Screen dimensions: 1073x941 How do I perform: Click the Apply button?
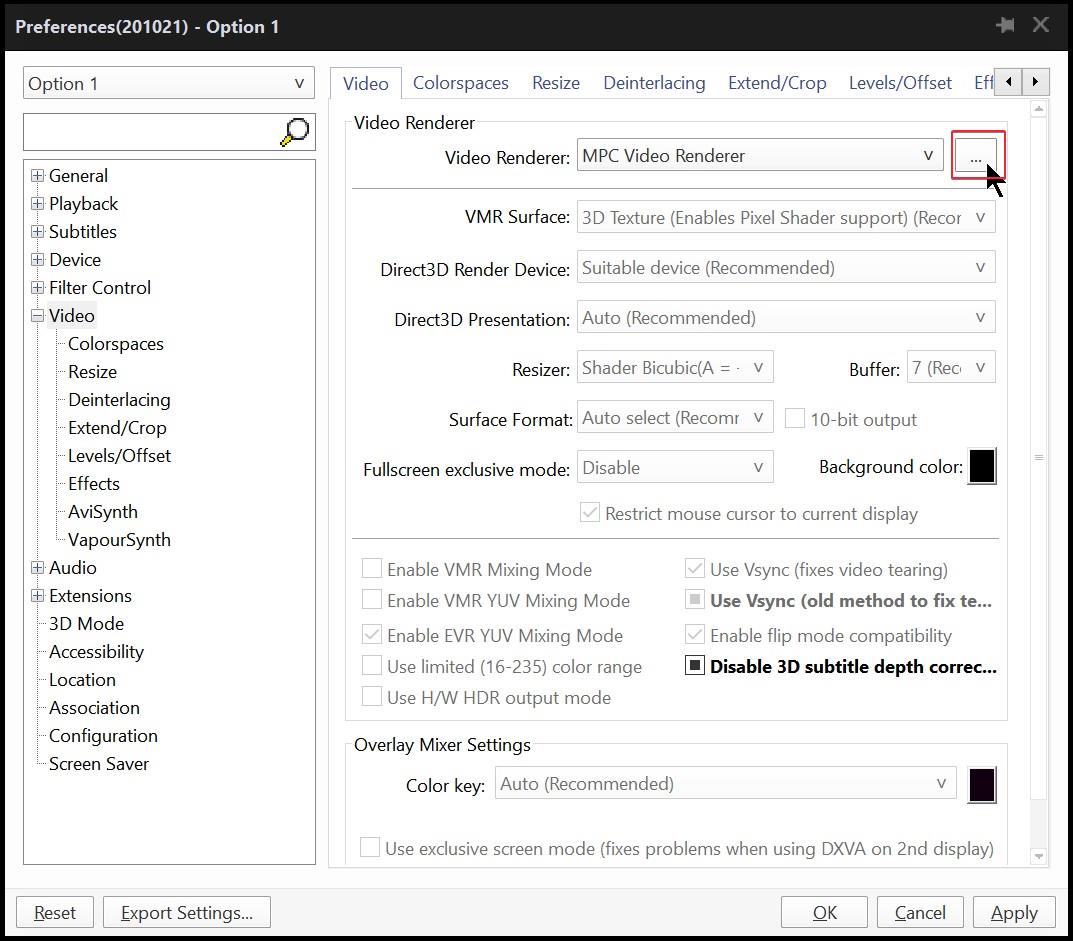(x=1014, y=912)
